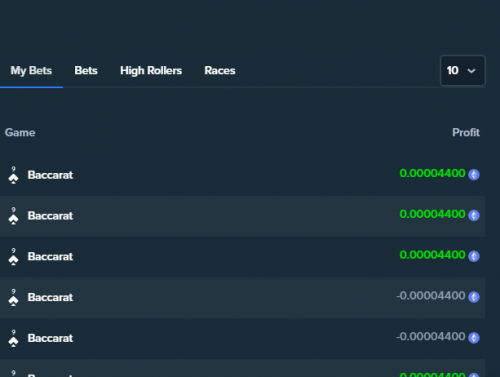Switch to the My Bets tab
The image size is (500, 377).
(x=31, y=71)
